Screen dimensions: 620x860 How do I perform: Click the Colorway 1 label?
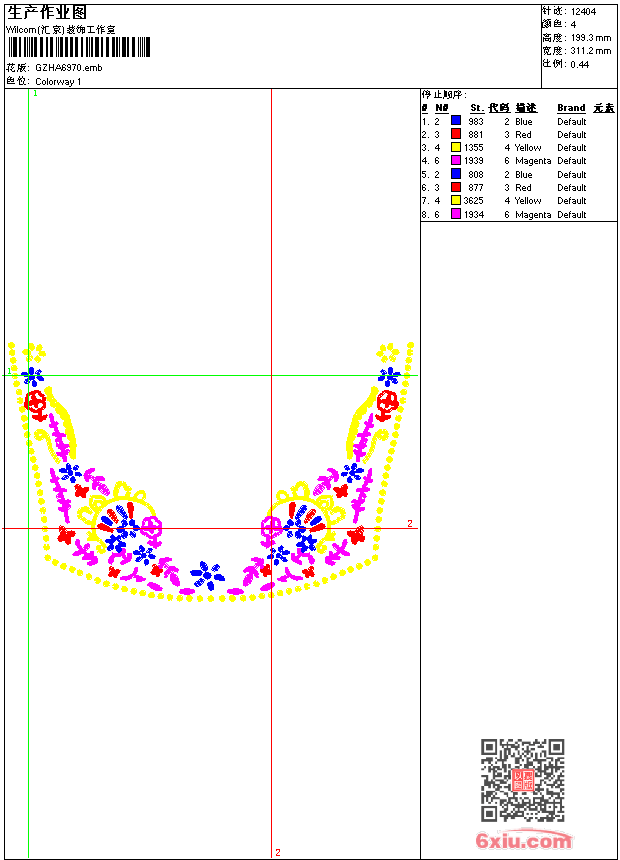[58, 81]
